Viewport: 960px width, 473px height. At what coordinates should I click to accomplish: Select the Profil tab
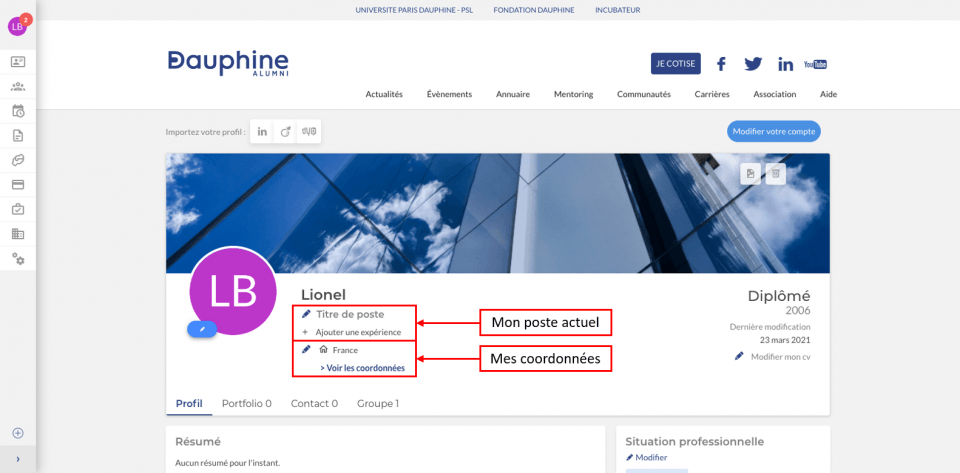[x=189, y=403]
